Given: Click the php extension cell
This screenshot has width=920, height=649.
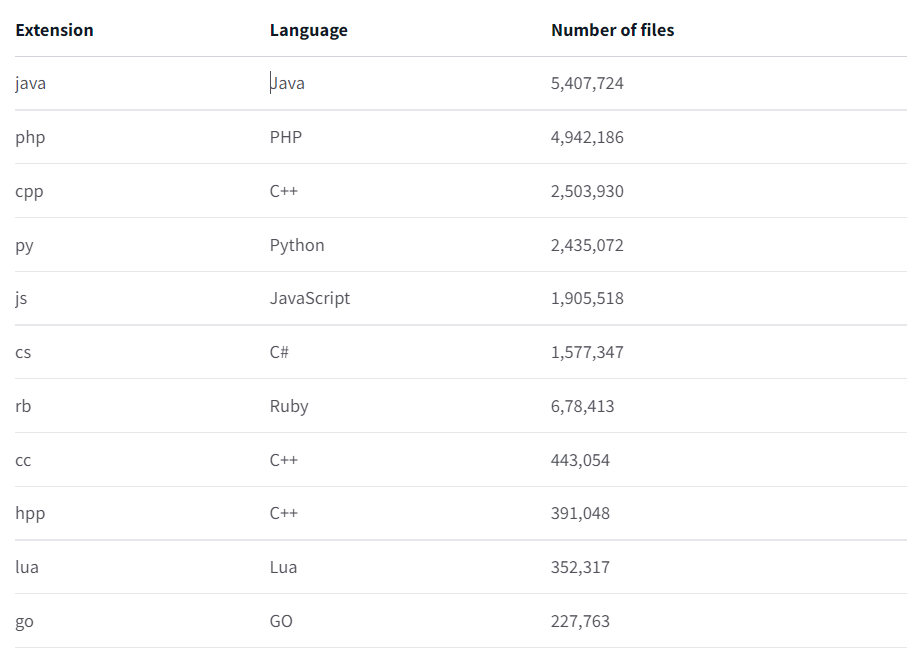Looking at the screenshot, I should (30, 138).
